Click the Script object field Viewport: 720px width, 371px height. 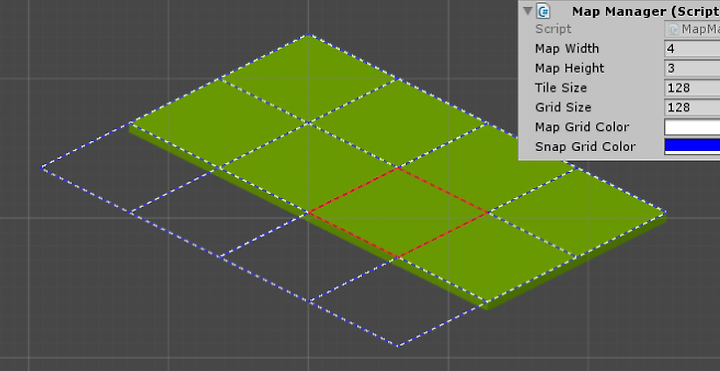coord(692,29)
